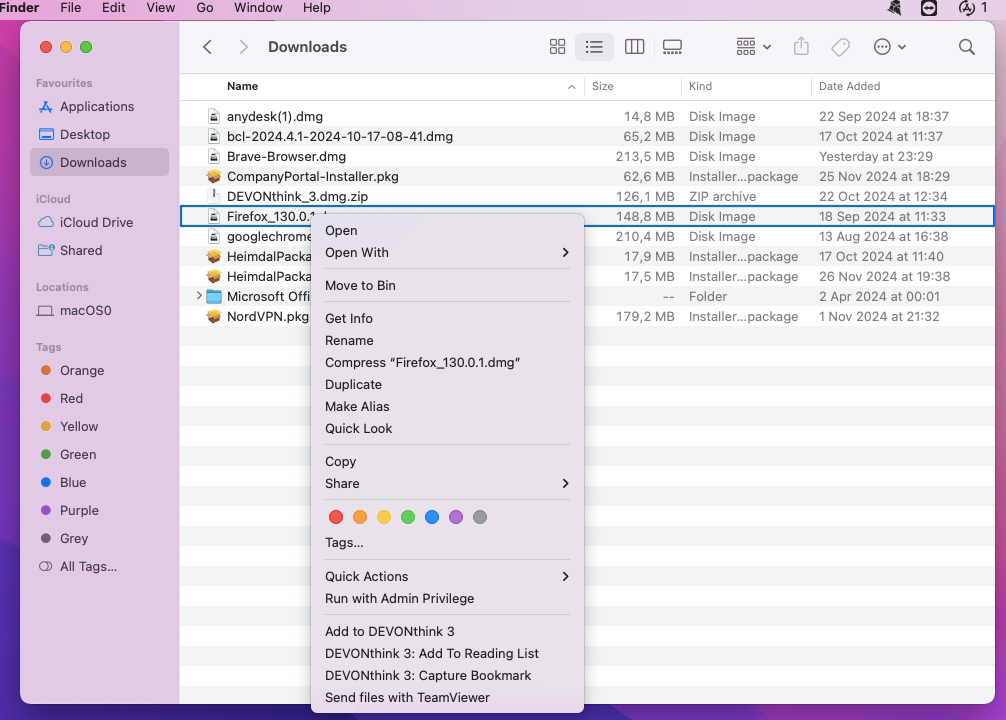Apply blue tag swatch in context menu
Image resolution: width=1006 pixels, height=720 pixels.
(x=432, y=517)
